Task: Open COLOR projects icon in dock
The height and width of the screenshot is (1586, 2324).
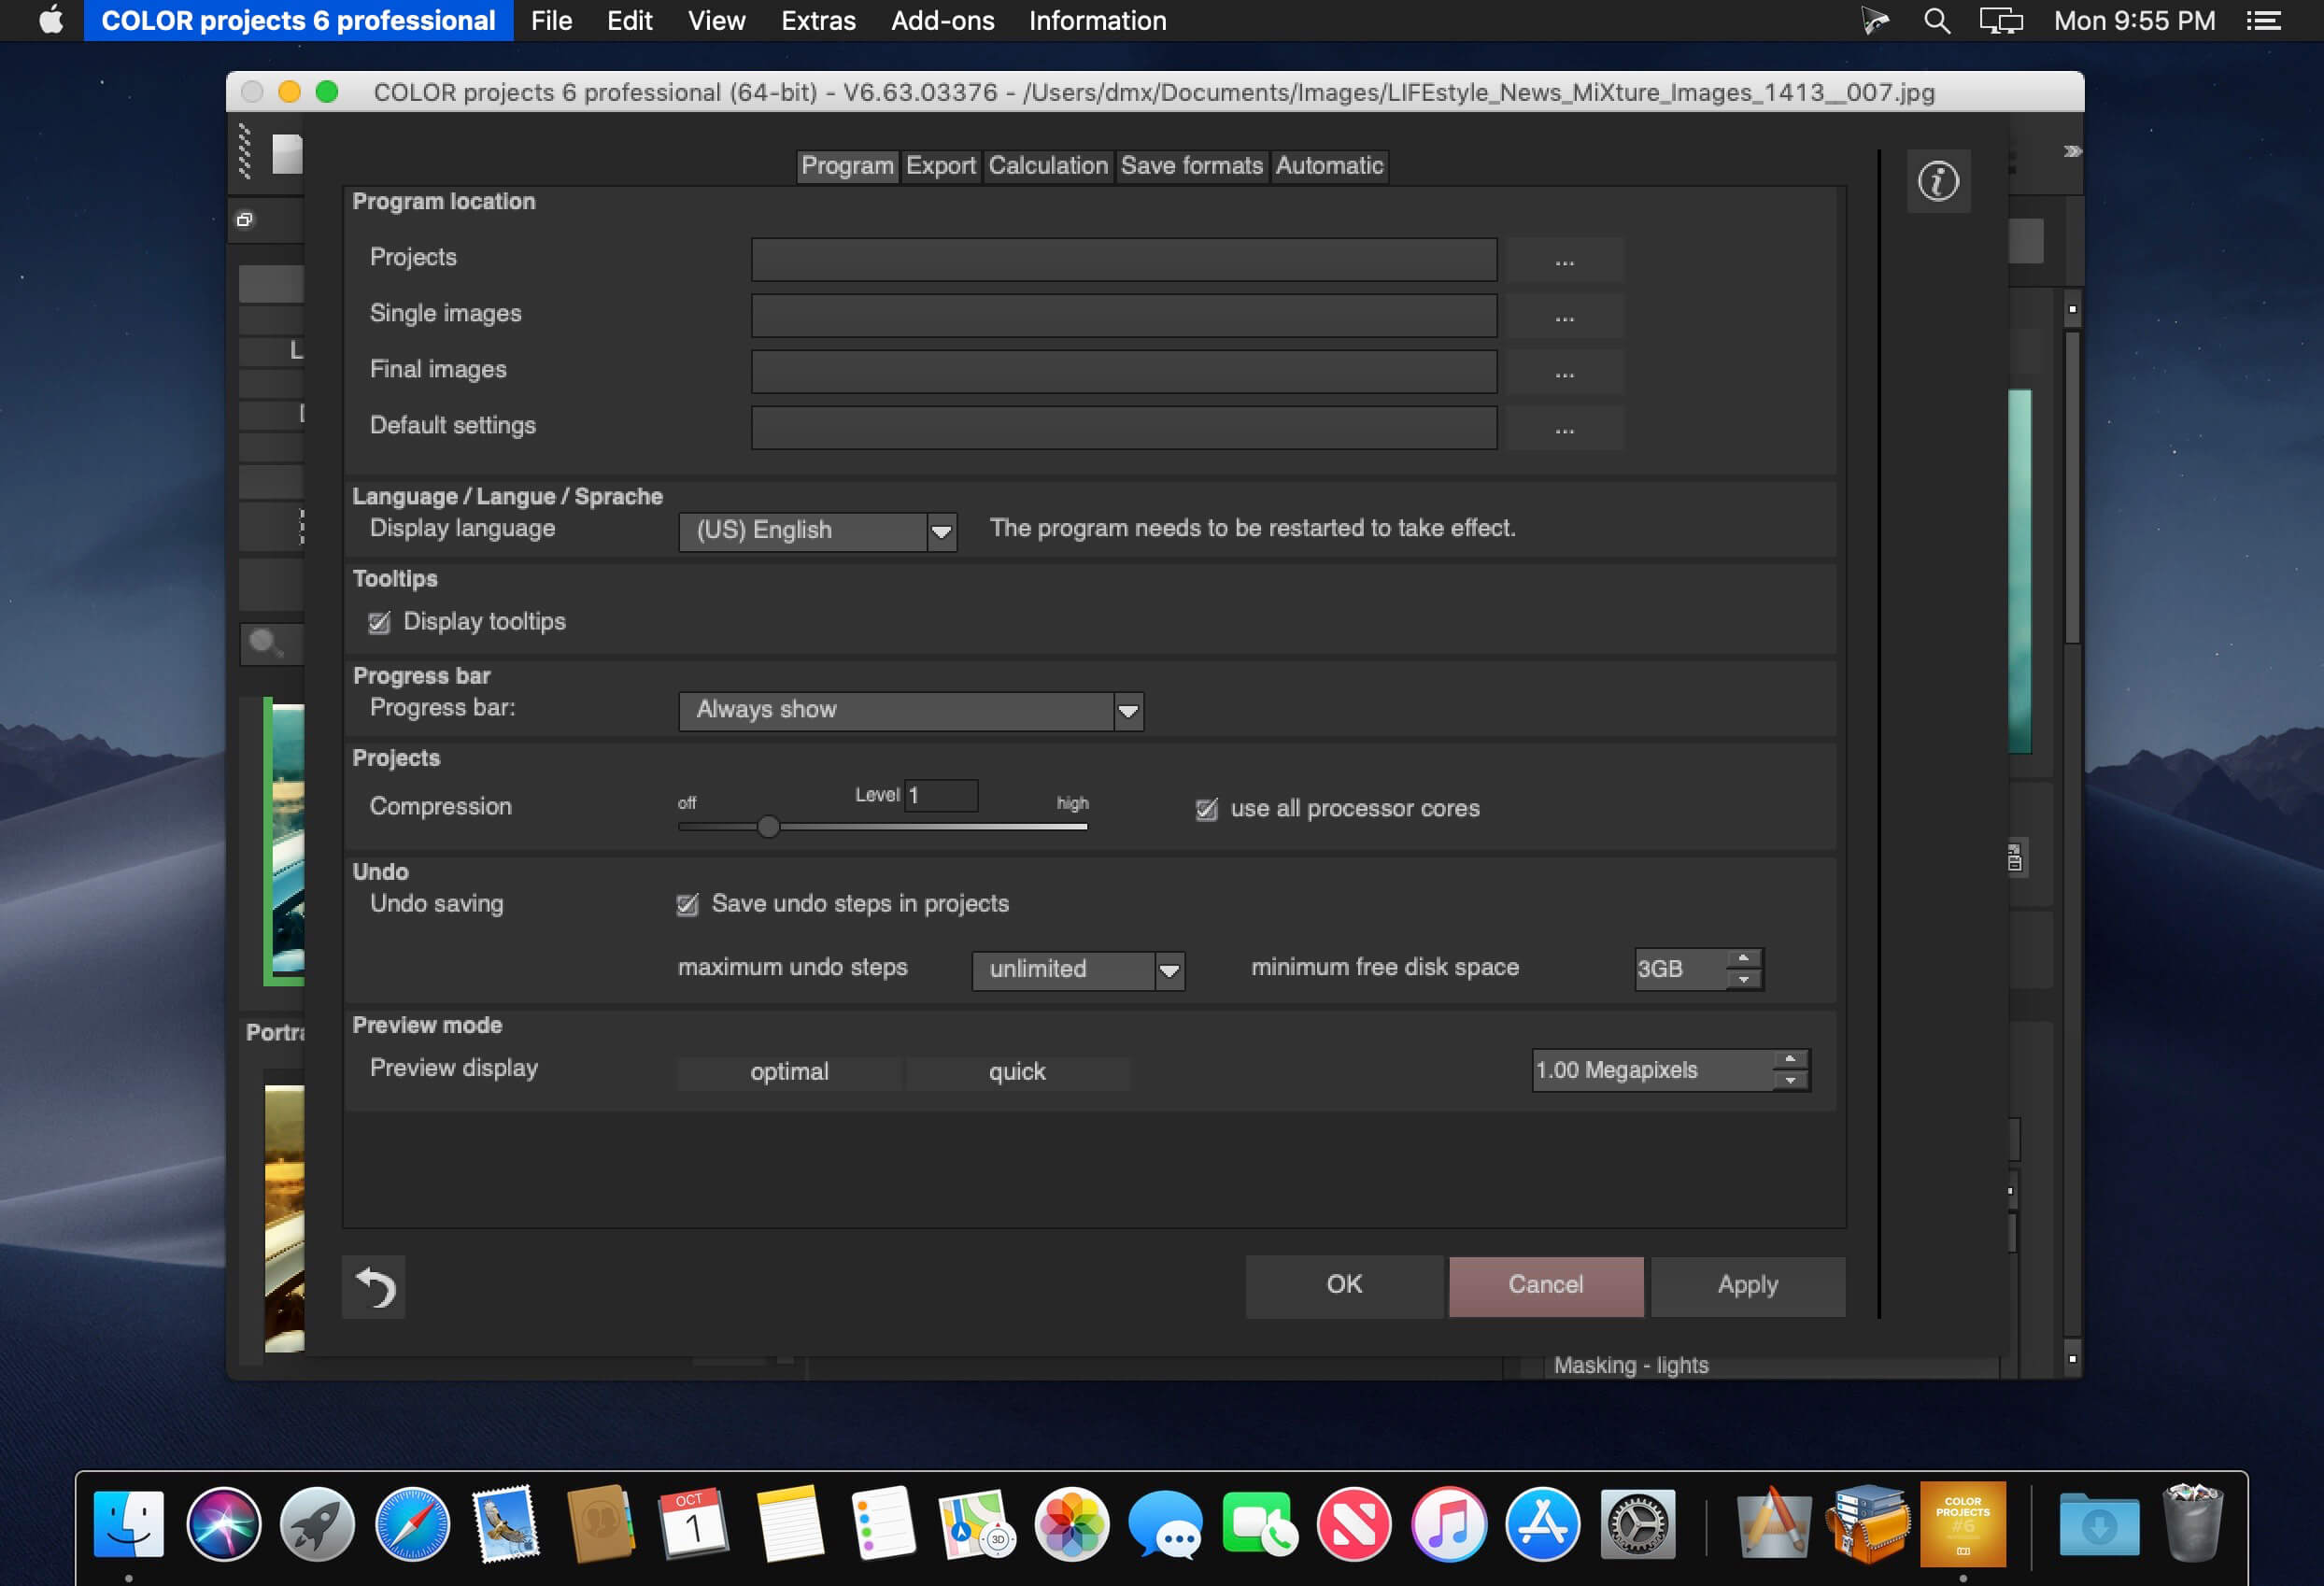Action: click(1962, 1524)
